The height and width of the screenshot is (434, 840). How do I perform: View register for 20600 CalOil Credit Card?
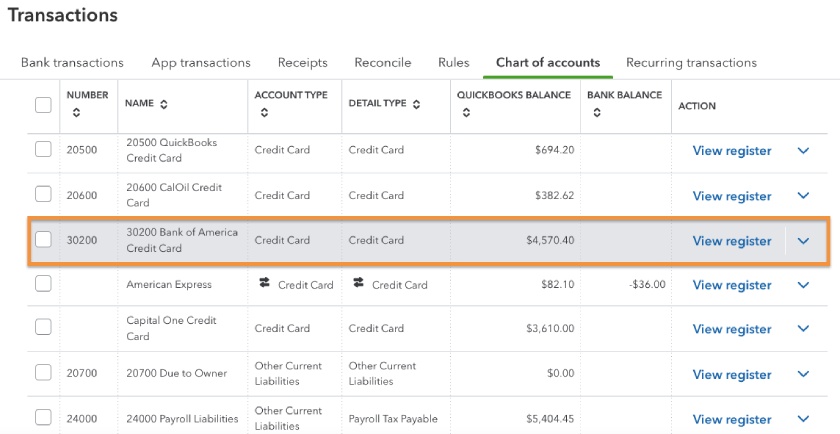[732, 196]
